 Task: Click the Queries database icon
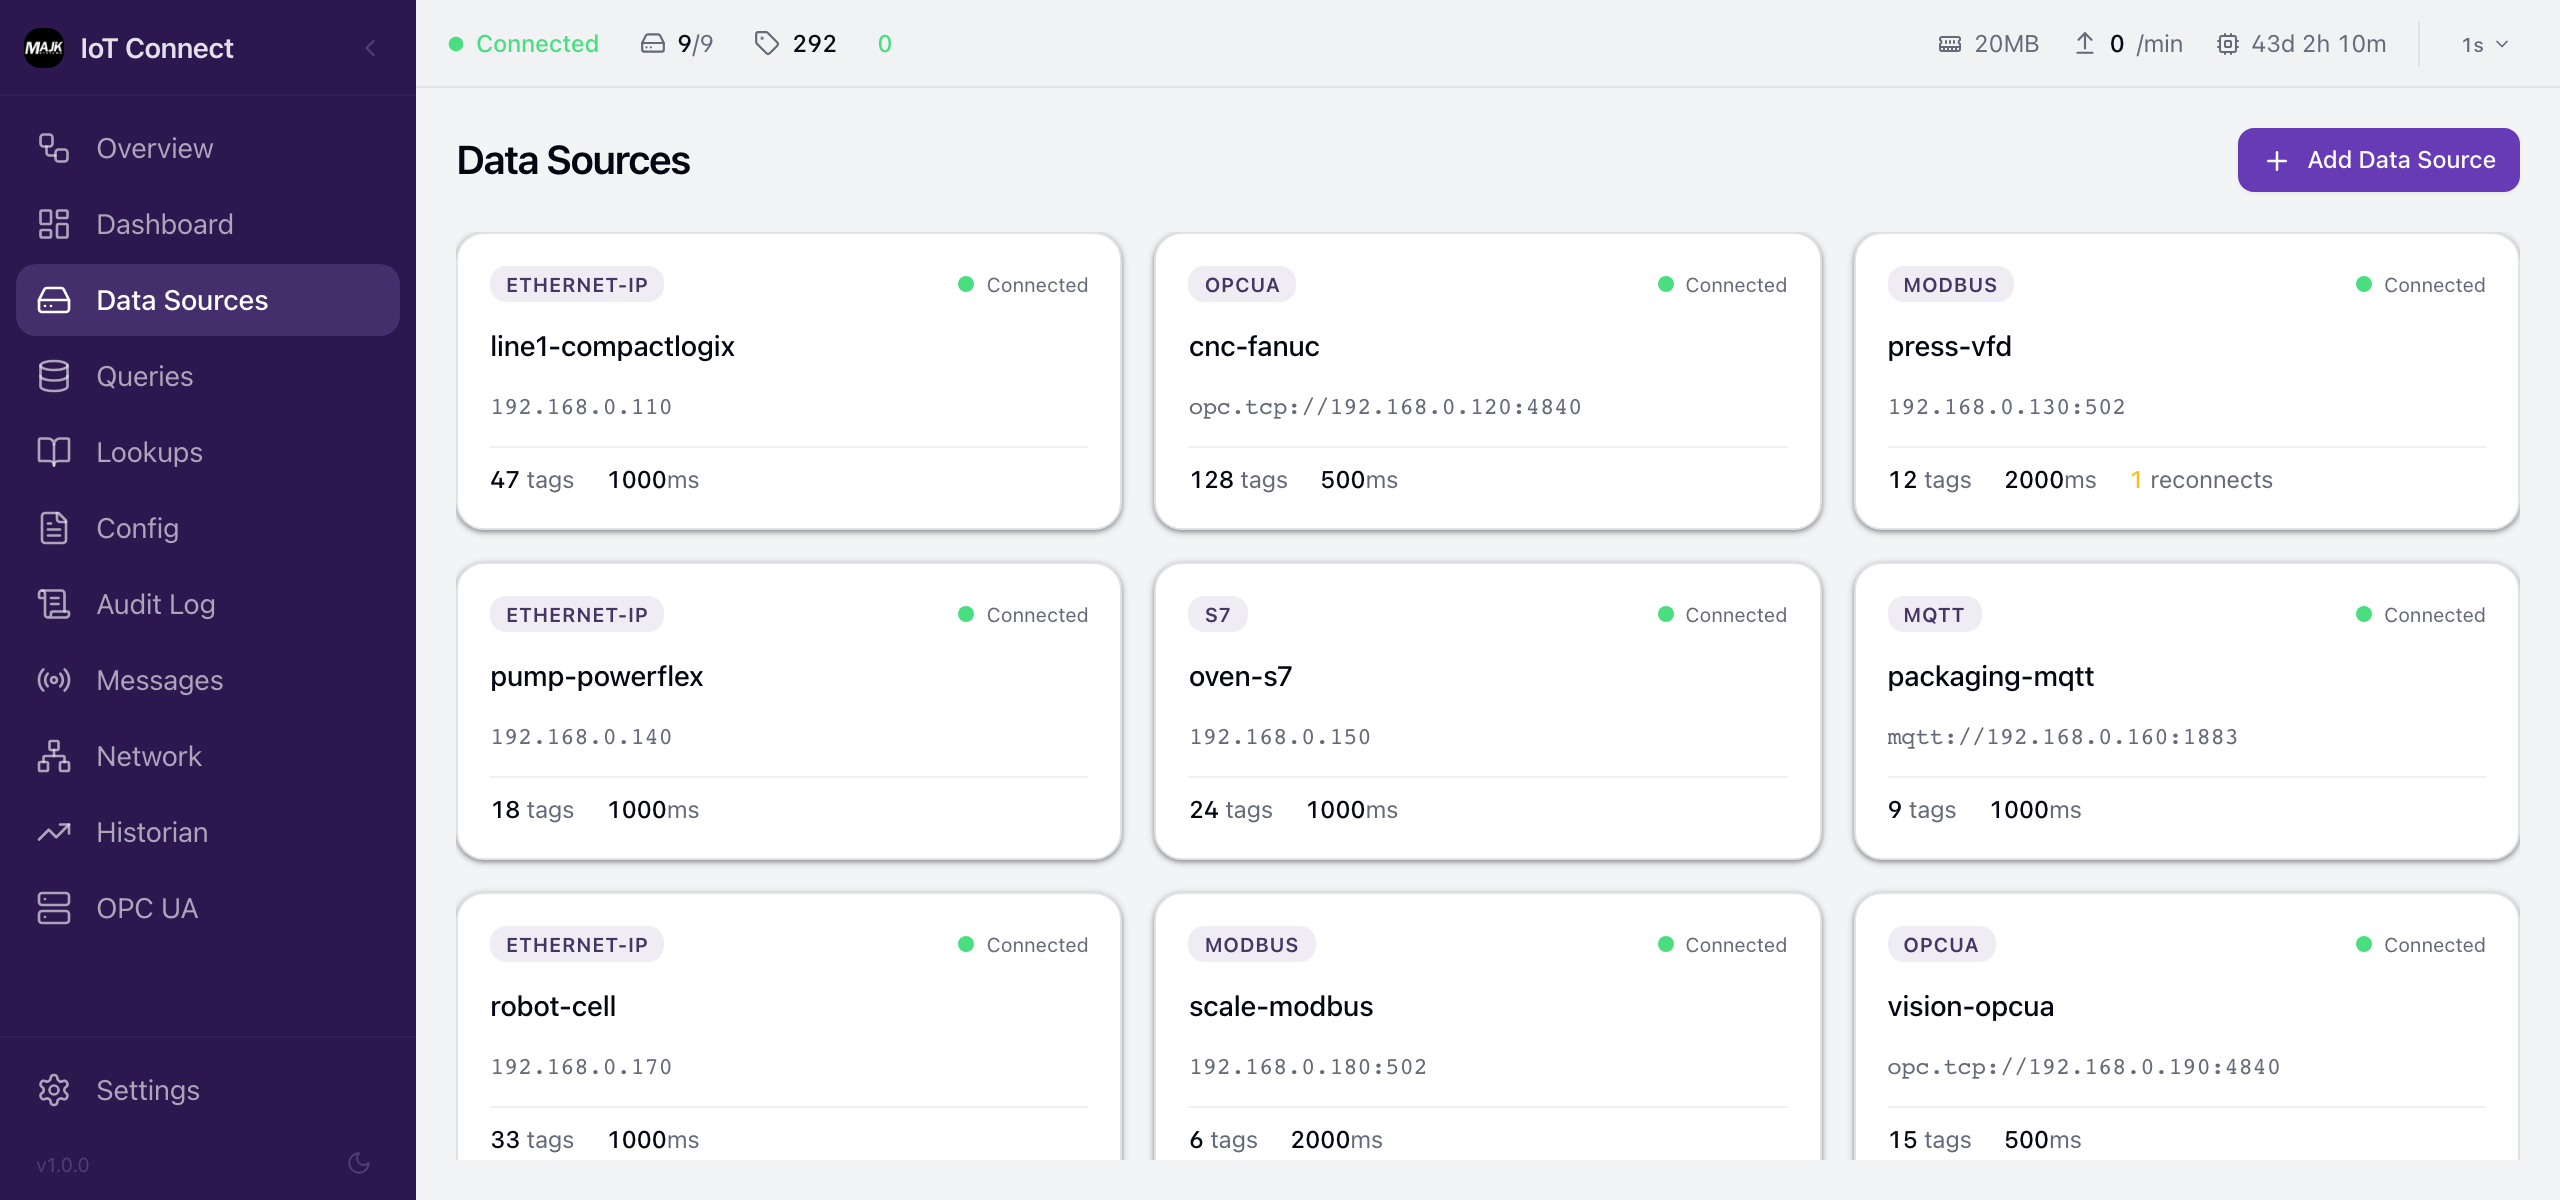54,376
